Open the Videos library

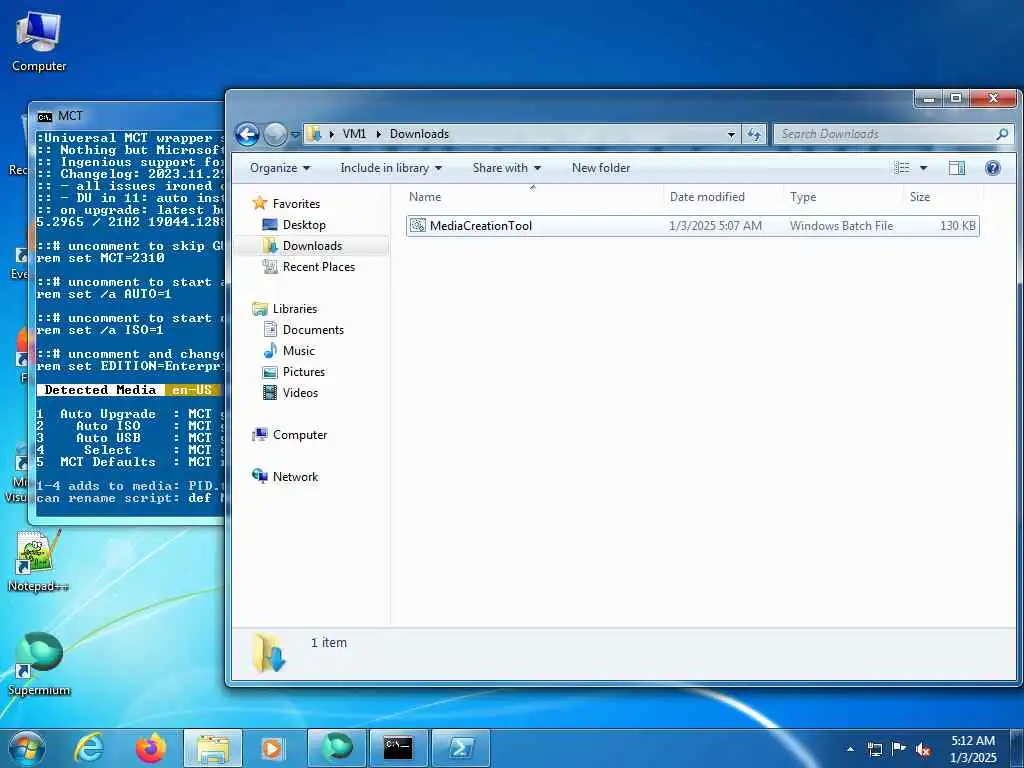pos(300,392)
